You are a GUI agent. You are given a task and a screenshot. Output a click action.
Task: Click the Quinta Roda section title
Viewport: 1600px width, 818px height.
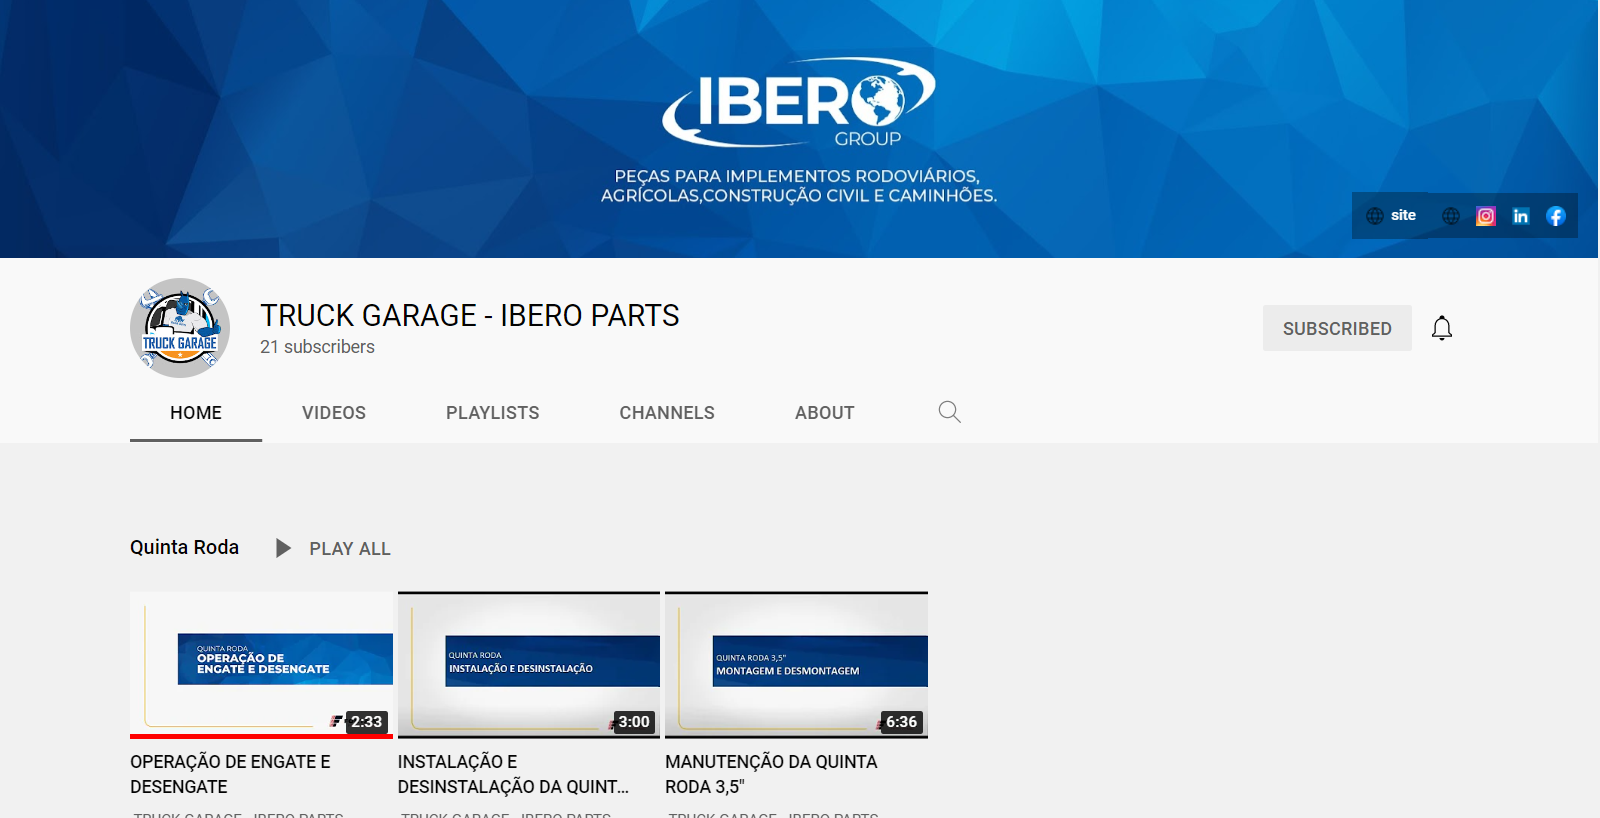pyautogui.click(x=185, y=547)
